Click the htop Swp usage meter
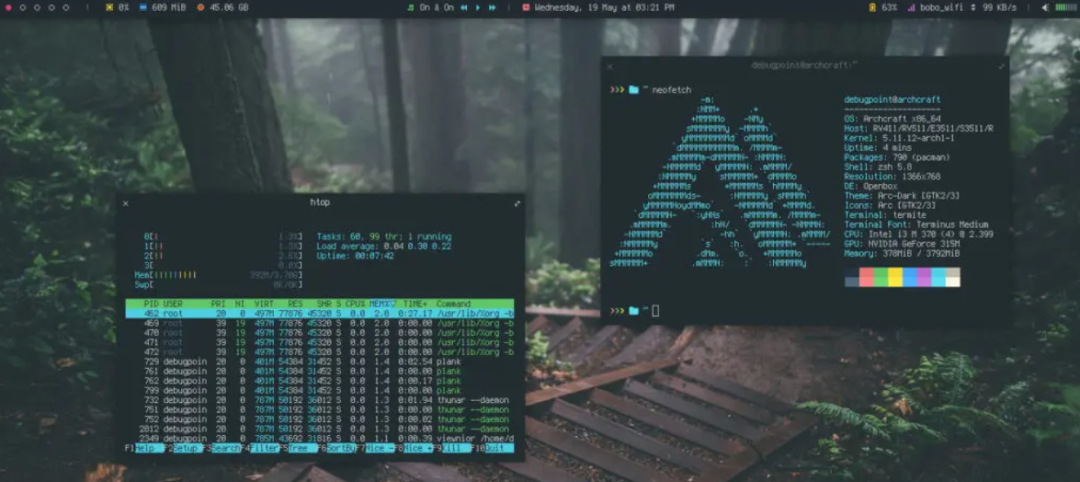 tap(219, 284)
